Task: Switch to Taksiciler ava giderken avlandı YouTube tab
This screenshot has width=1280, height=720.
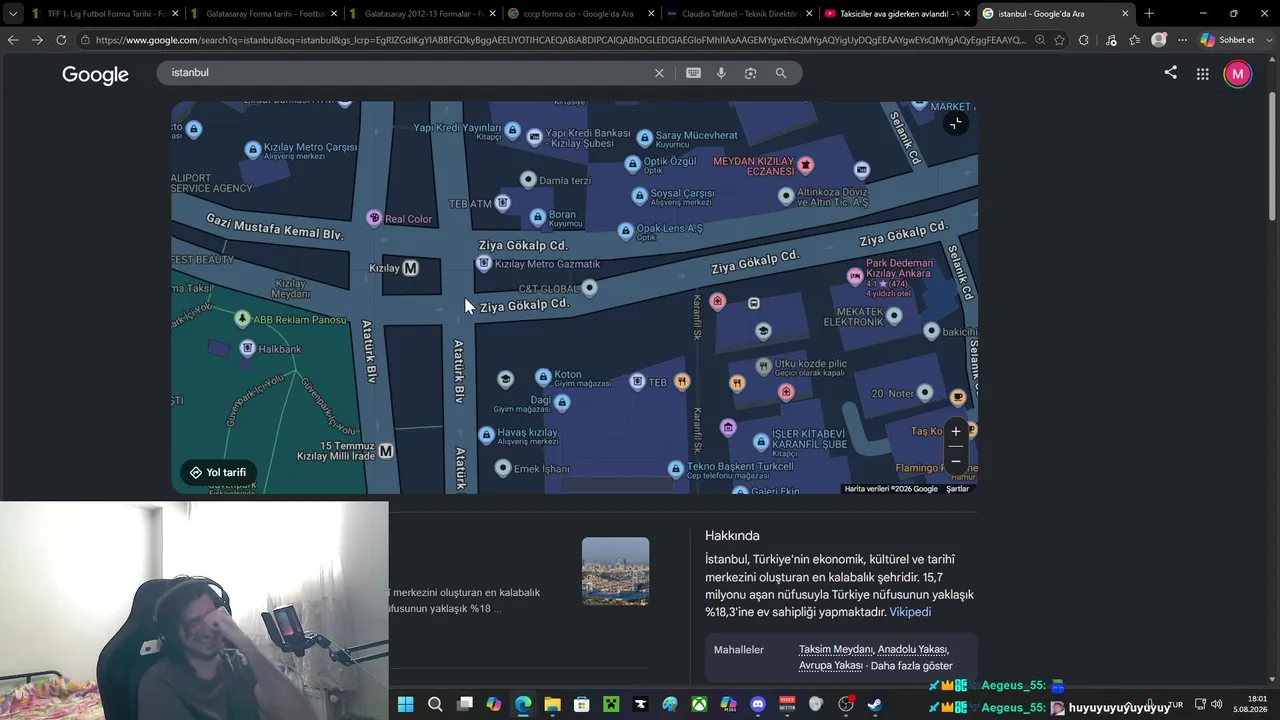Action: coord(897,14)
